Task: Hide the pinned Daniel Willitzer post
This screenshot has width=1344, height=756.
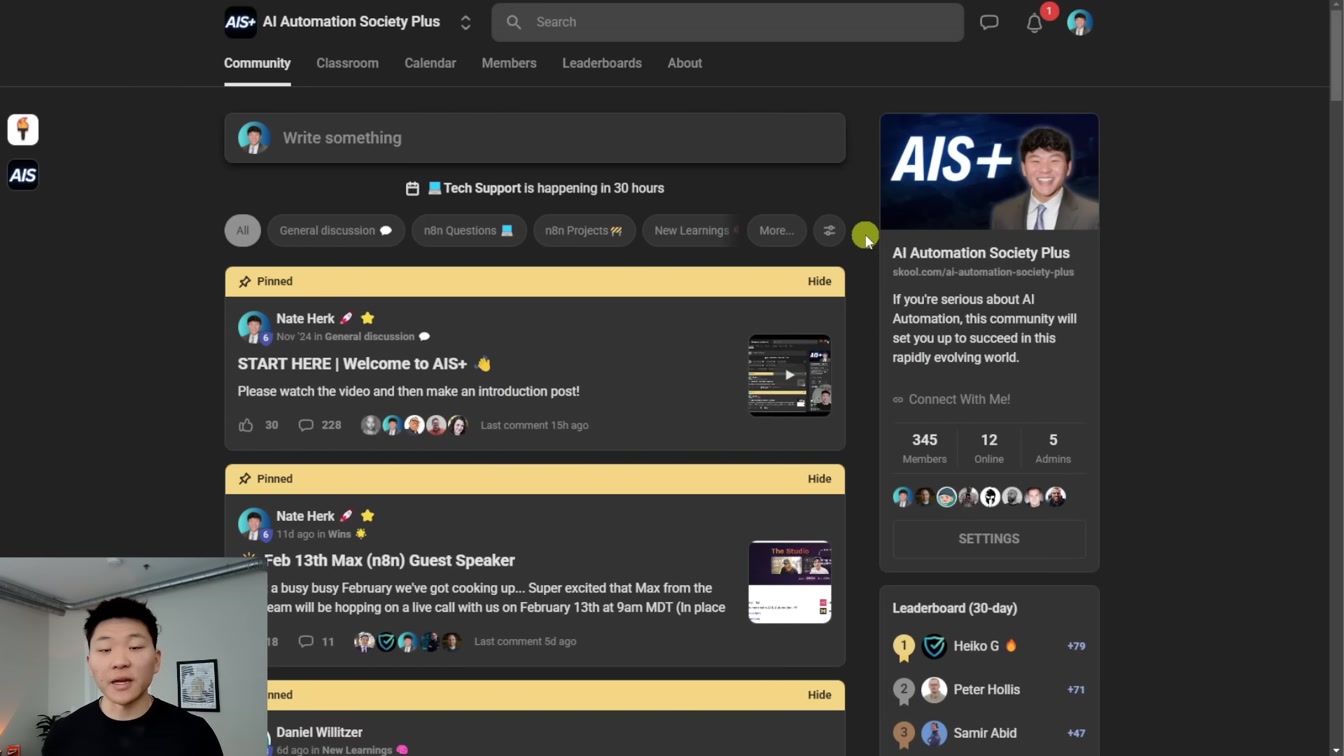Action: 819,695
